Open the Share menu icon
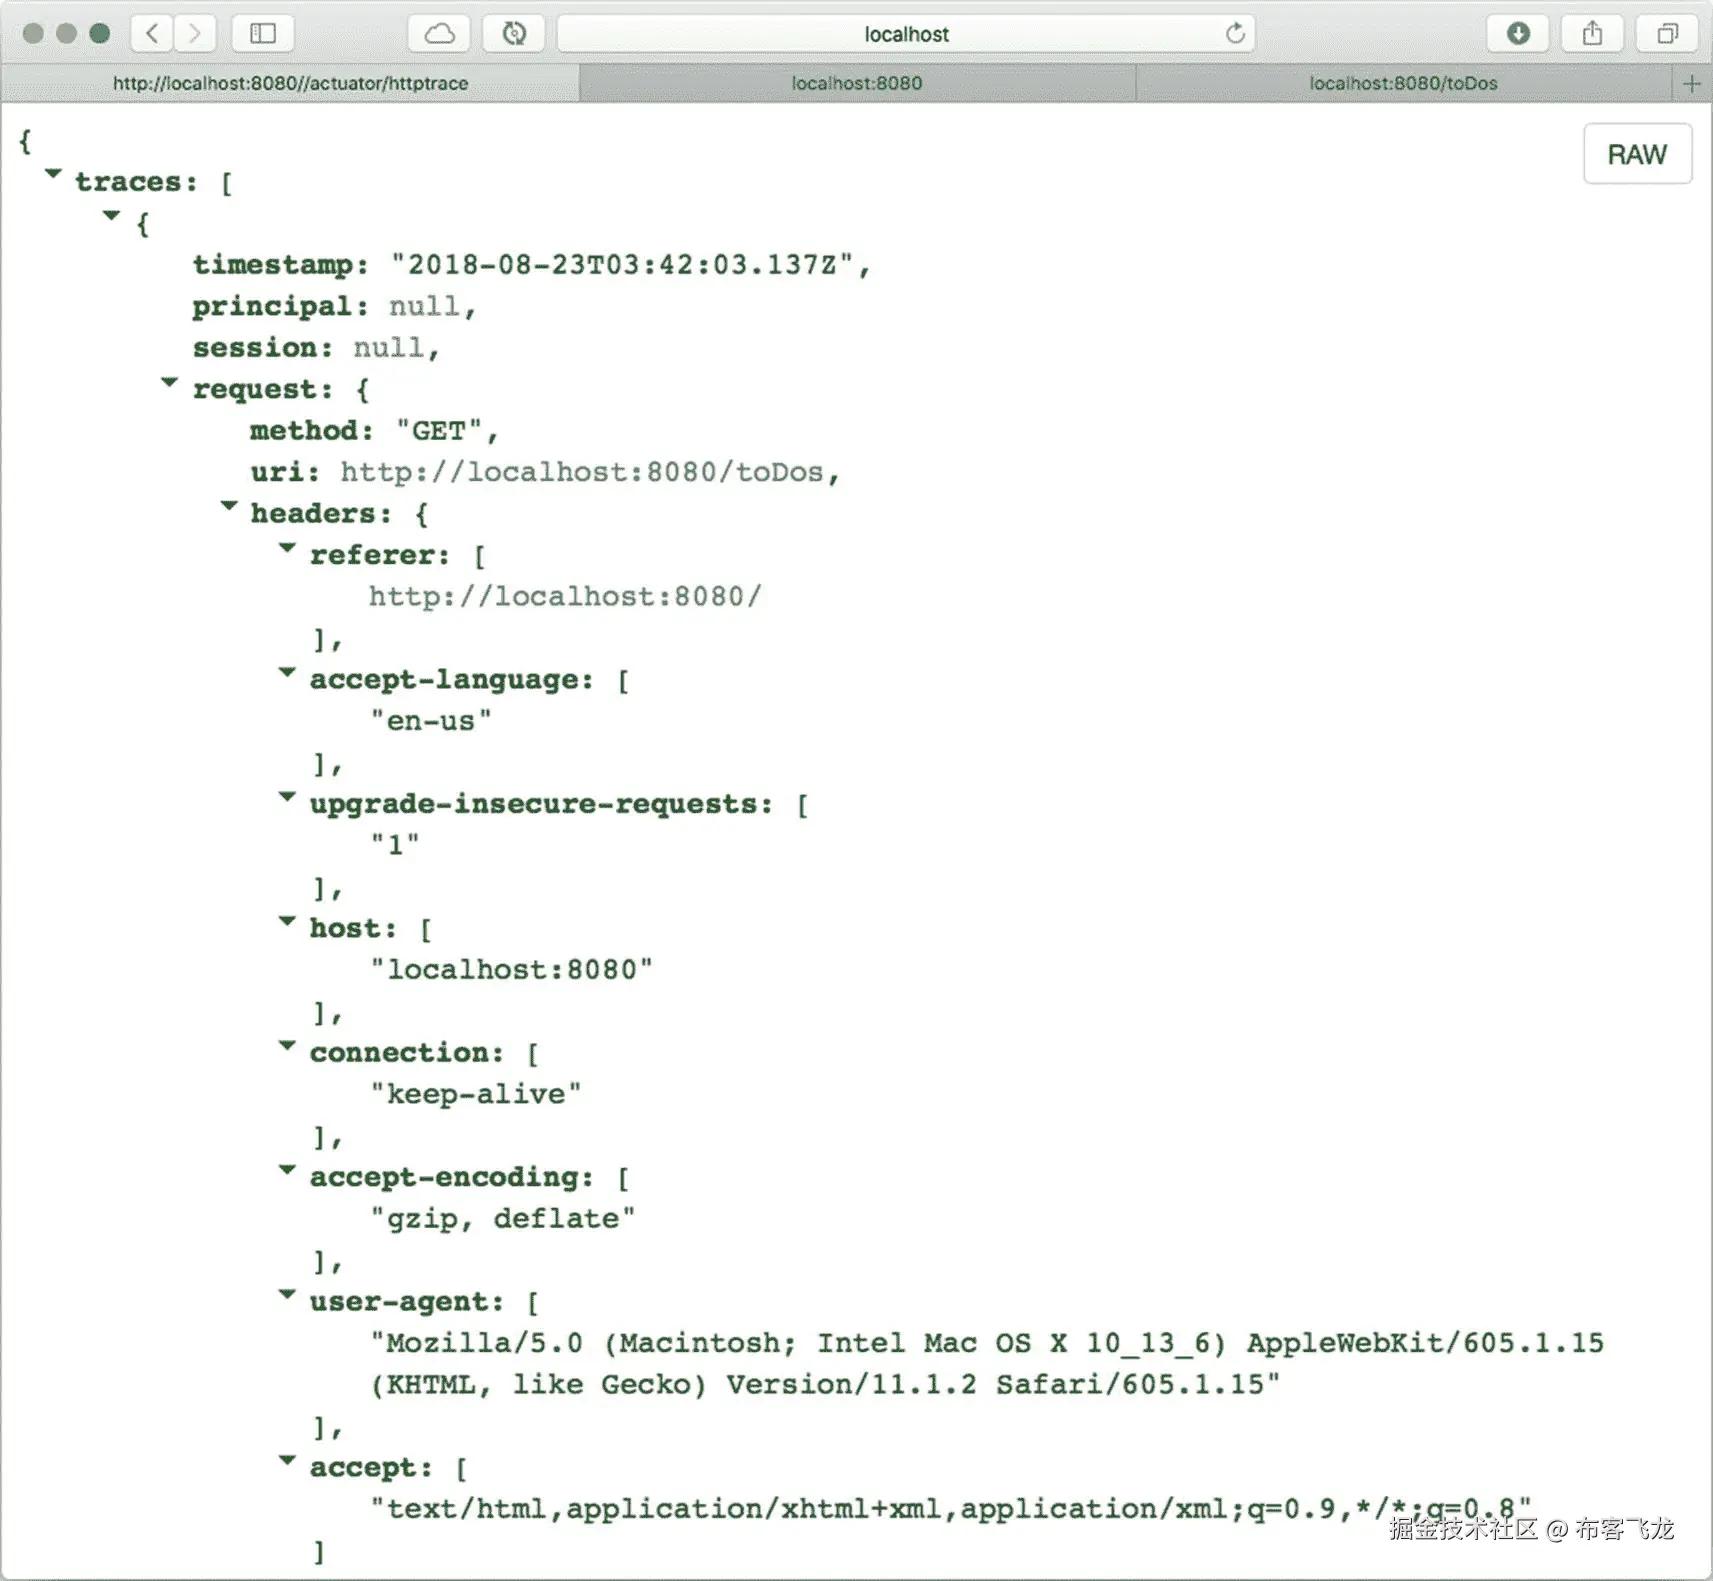 coord(1591,33)
